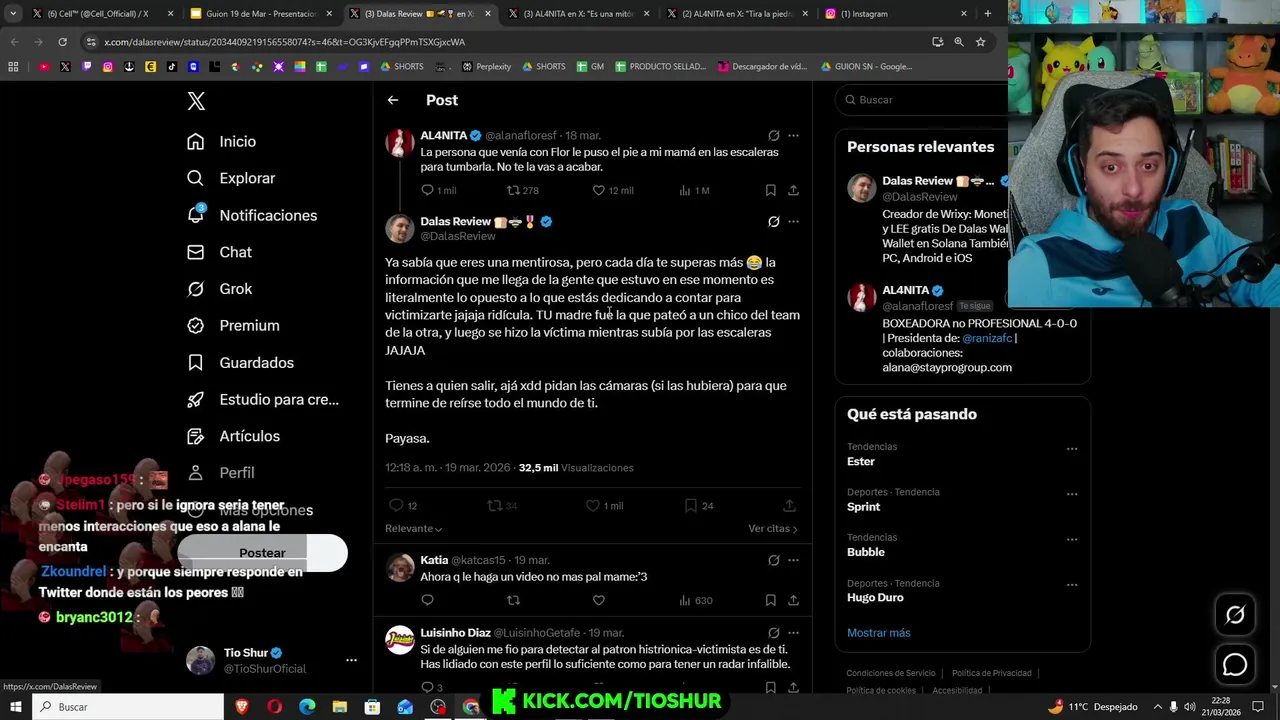Bookmark AL4NITA's quoted post
The height and width of the screenshot is (720, 1280).
770,190
